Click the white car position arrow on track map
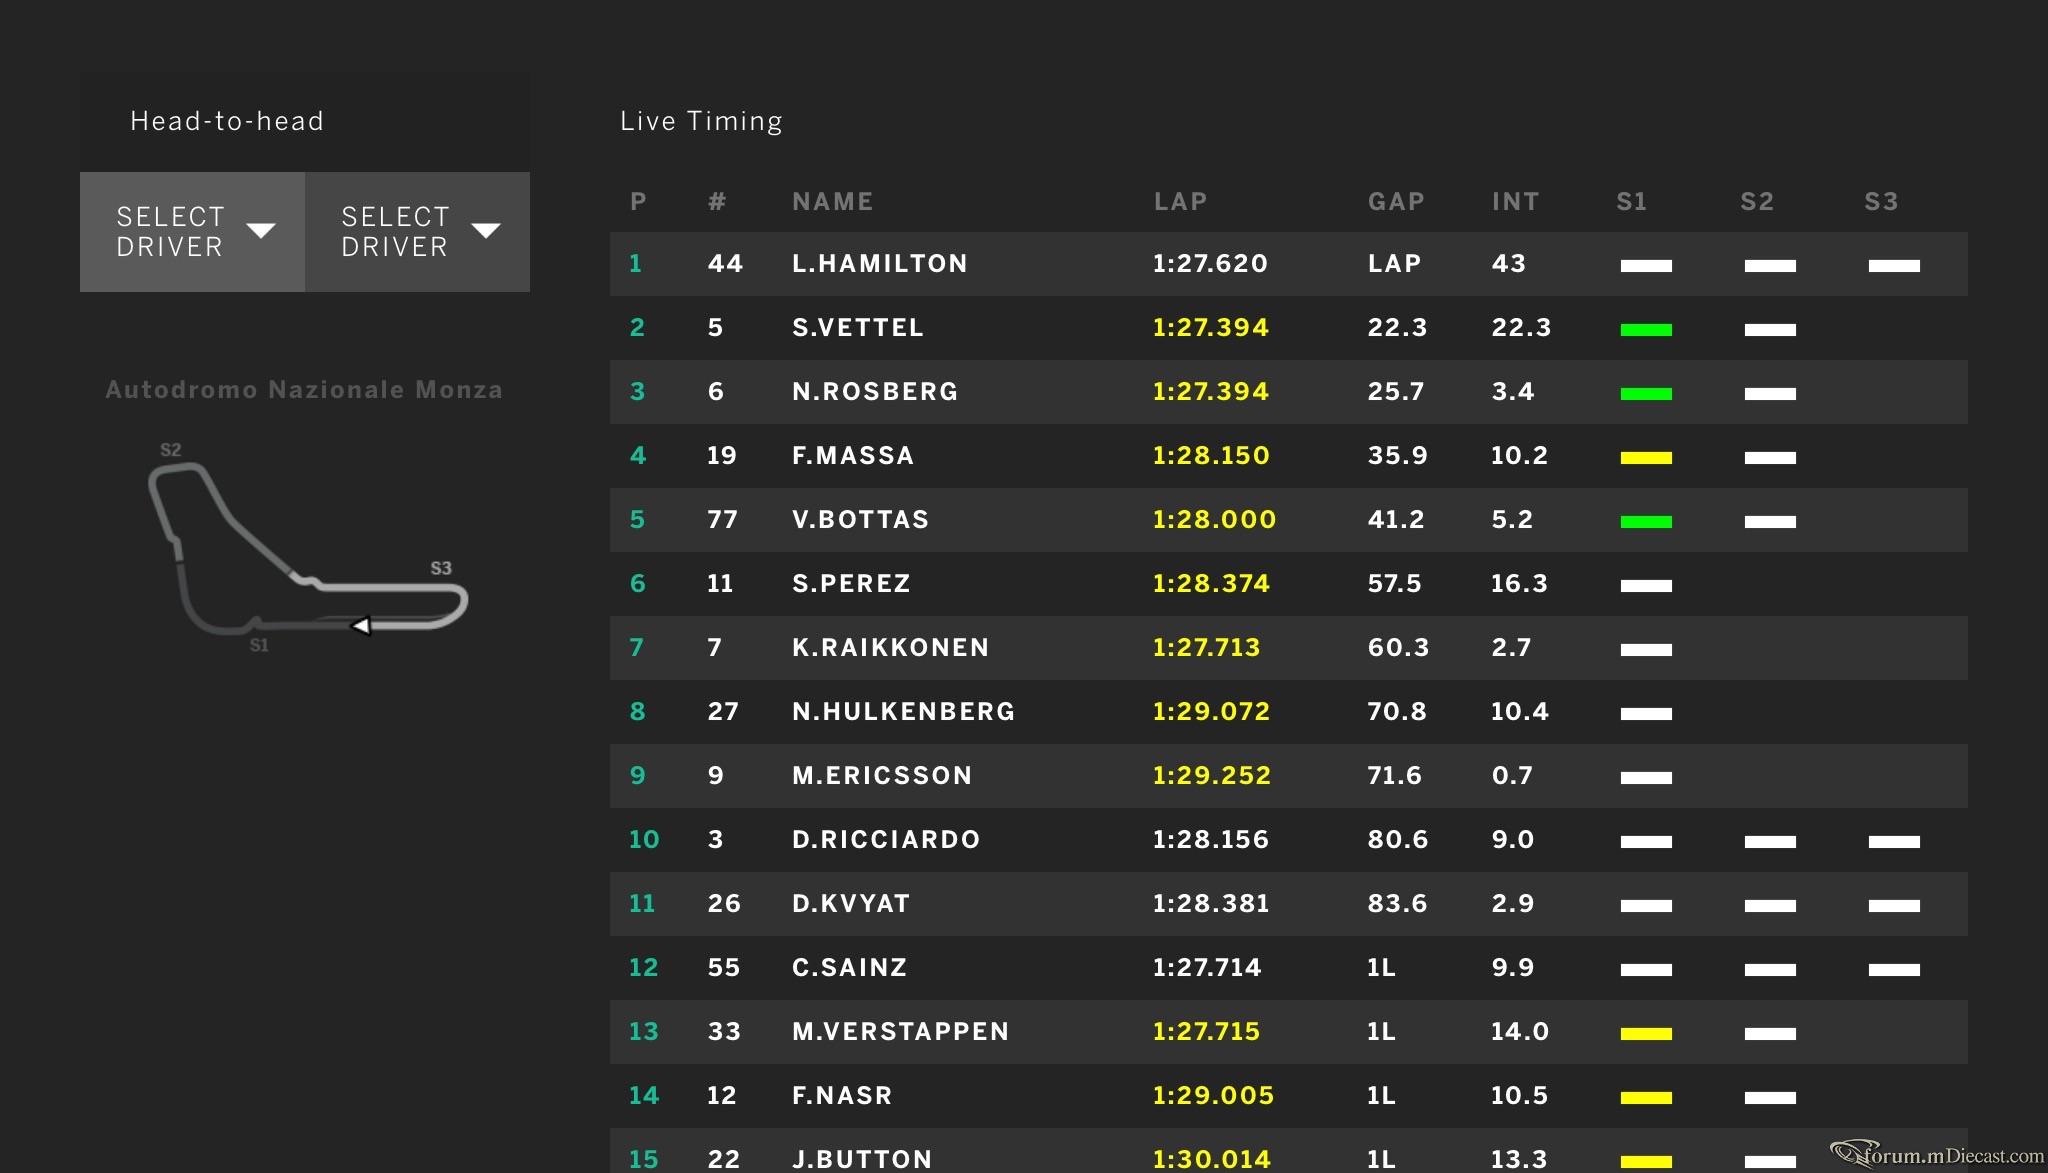Viewport: 2048px width, 1173px height. pos(362,625)
